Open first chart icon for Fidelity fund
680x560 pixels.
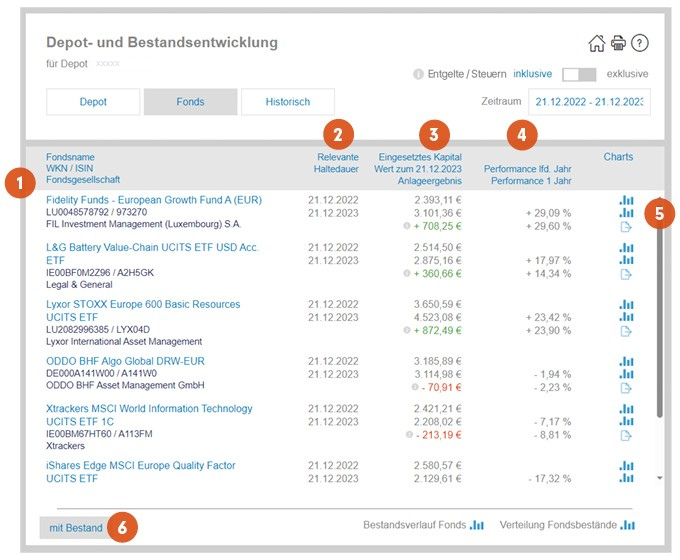pyautogui.click(x=626, y=200)
